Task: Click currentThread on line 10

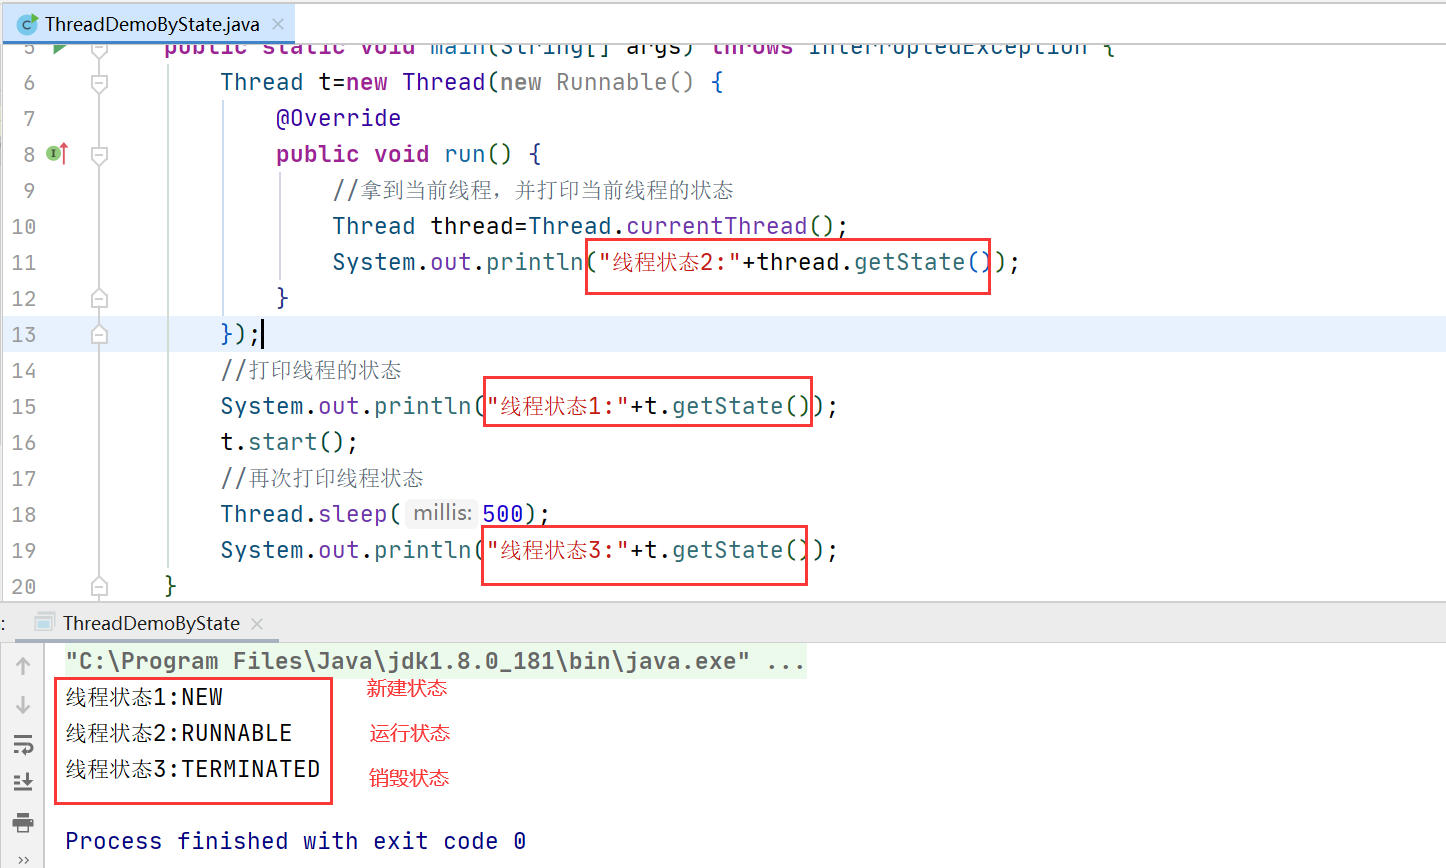Action: click(717, 226)
